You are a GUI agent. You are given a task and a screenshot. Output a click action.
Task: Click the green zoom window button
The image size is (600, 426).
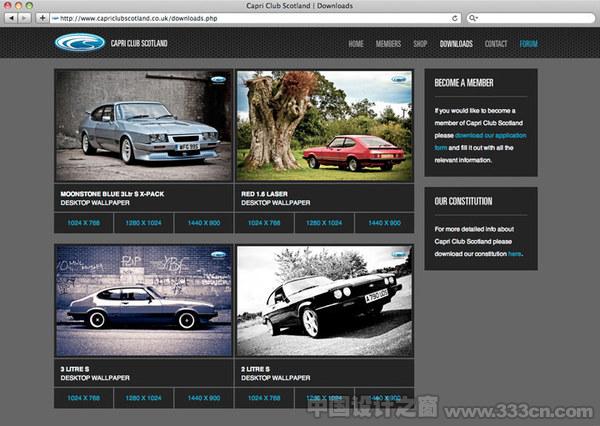click(x=29, y=5)
